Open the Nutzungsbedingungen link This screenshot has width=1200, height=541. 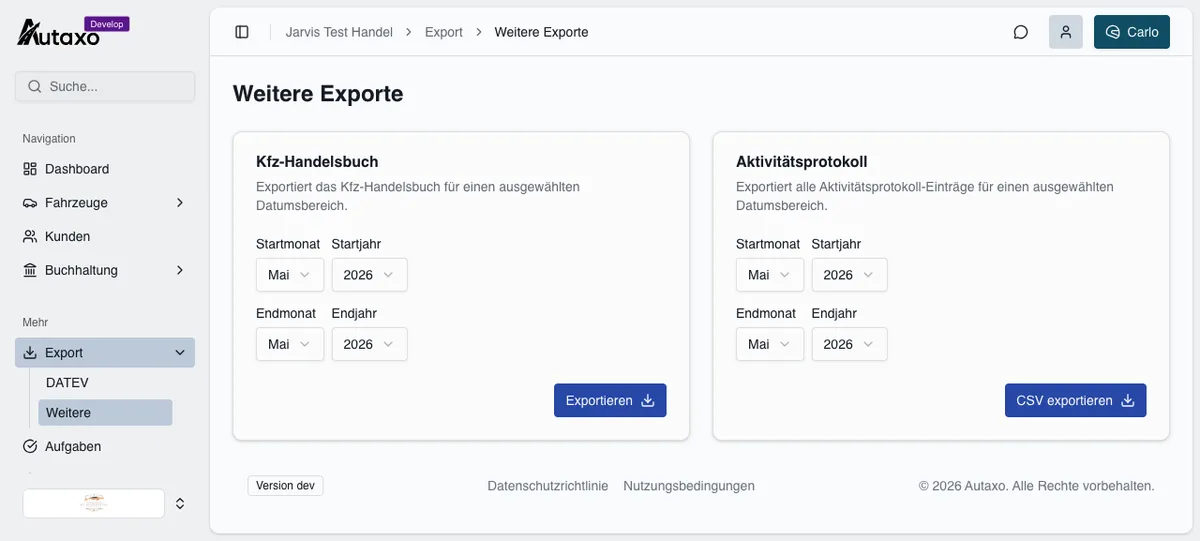tap(689, 486)
